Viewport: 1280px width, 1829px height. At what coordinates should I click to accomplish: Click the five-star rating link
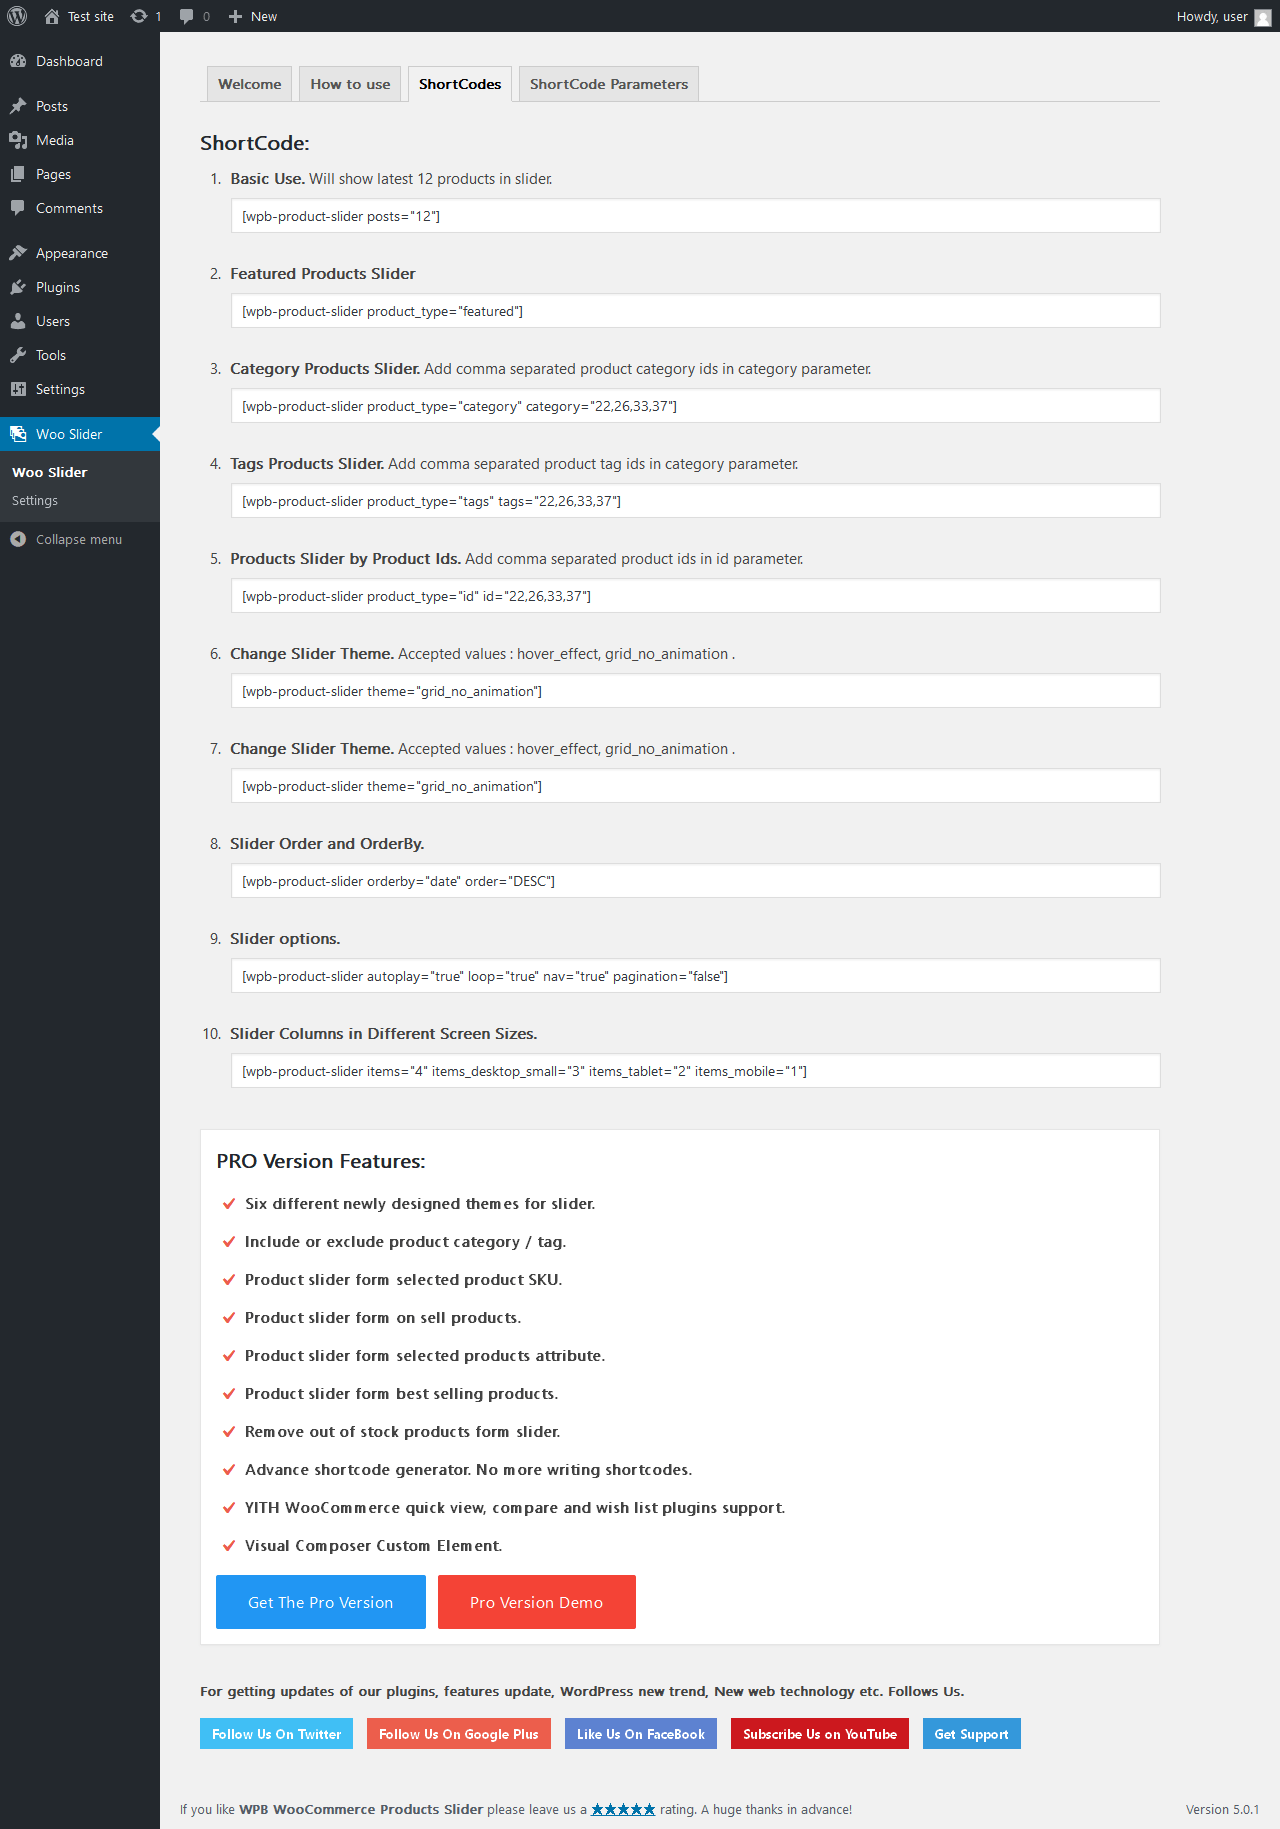(x=623, y=1809)
